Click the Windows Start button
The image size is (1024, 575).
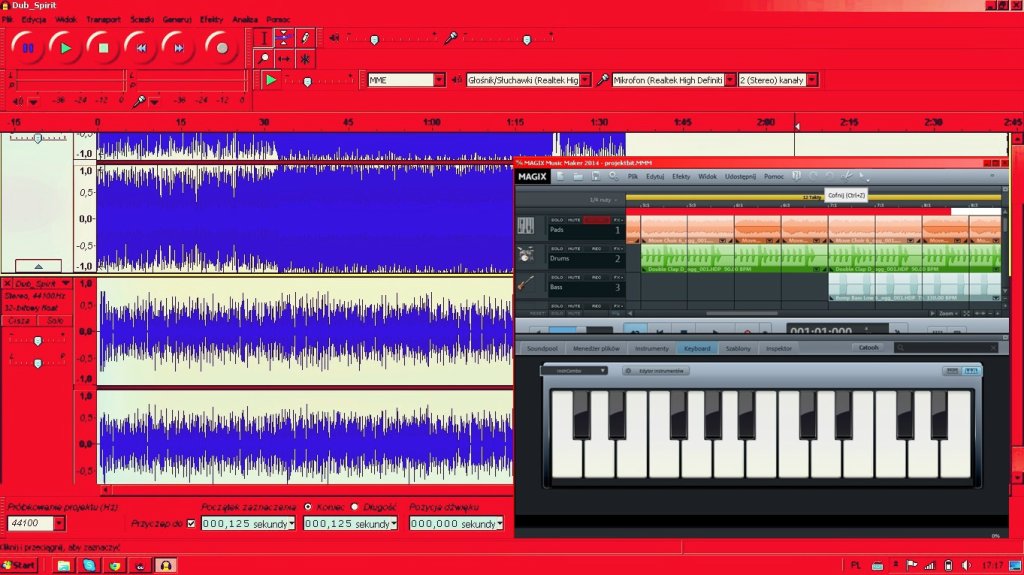(x=19, y=565)
